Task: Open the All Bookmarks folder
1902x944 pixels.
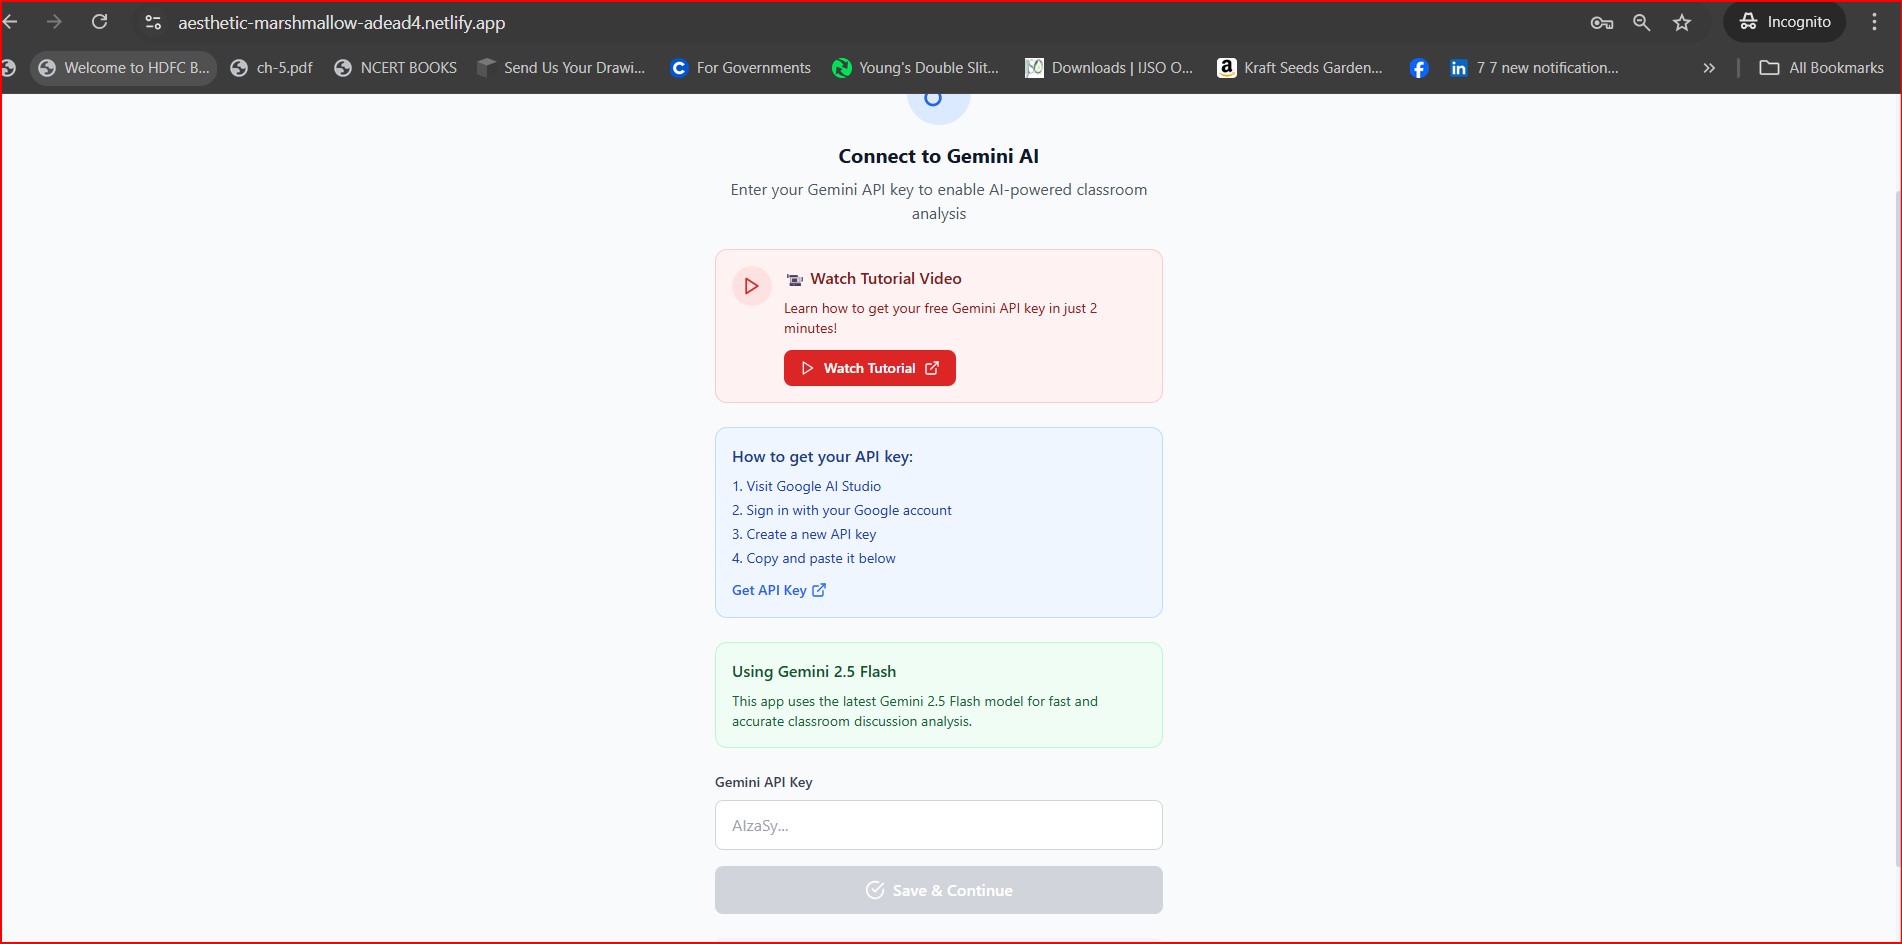Action: [1821, 68]
